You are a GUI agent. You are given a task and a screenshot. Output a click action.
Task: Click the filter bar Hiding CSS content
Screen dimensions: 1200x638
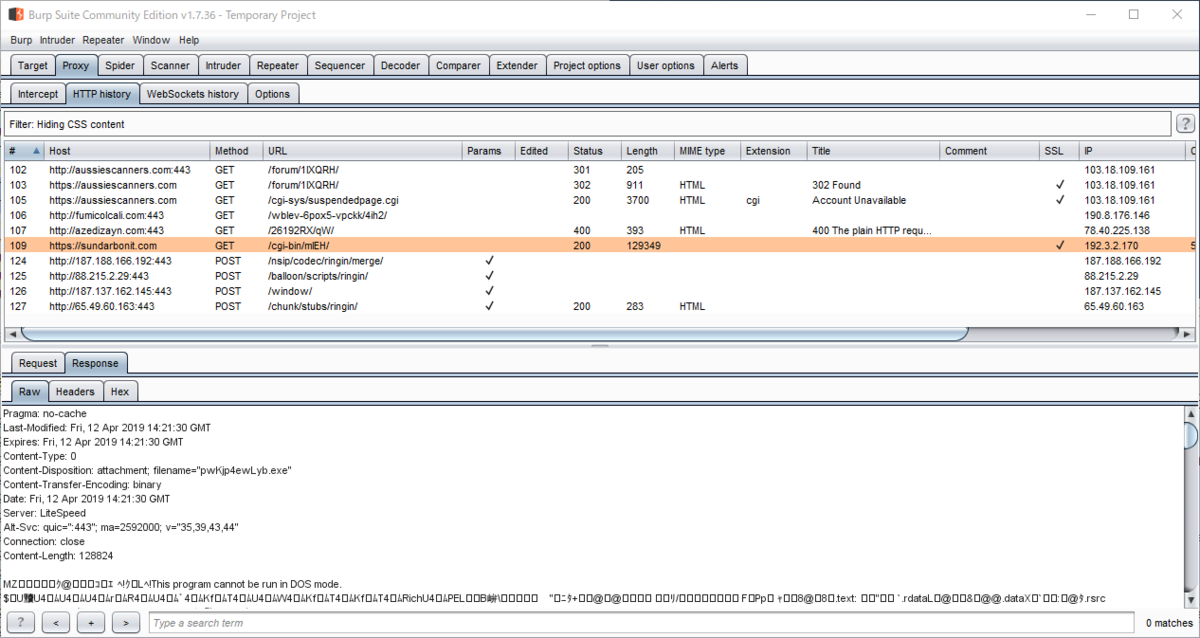tap(587, 124)
